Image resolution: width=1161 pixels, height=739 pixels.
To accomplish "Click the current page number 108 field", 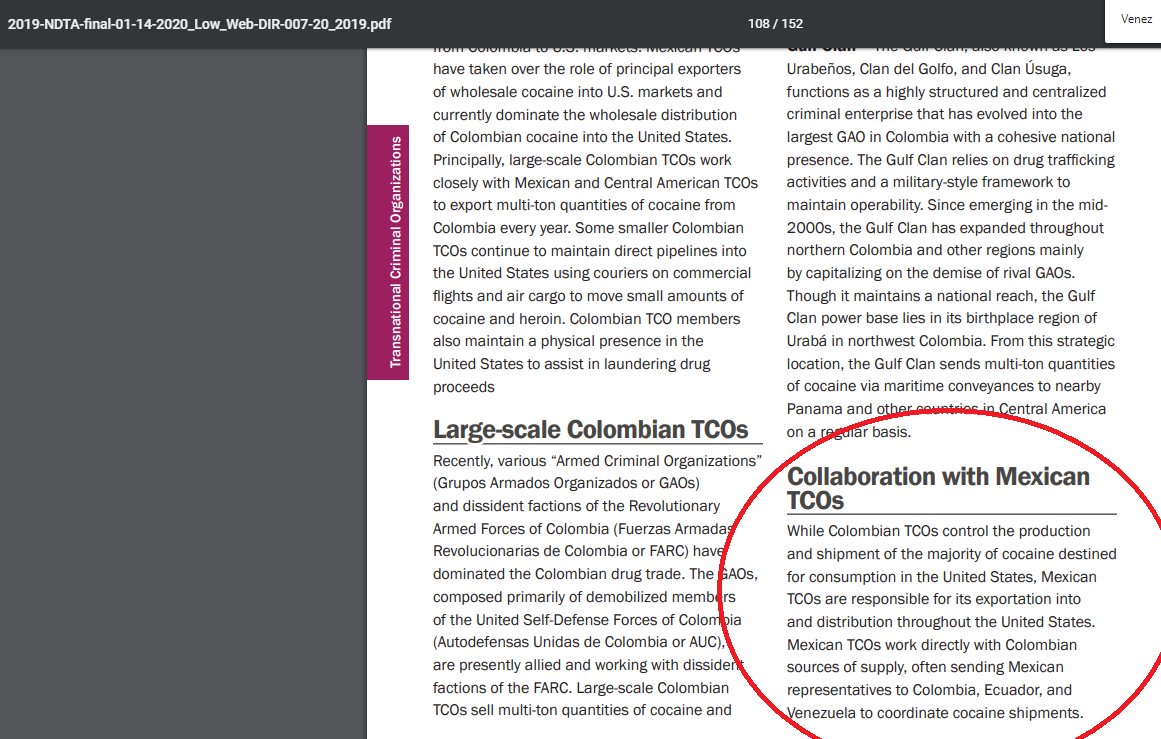I will tap(758, 24).
